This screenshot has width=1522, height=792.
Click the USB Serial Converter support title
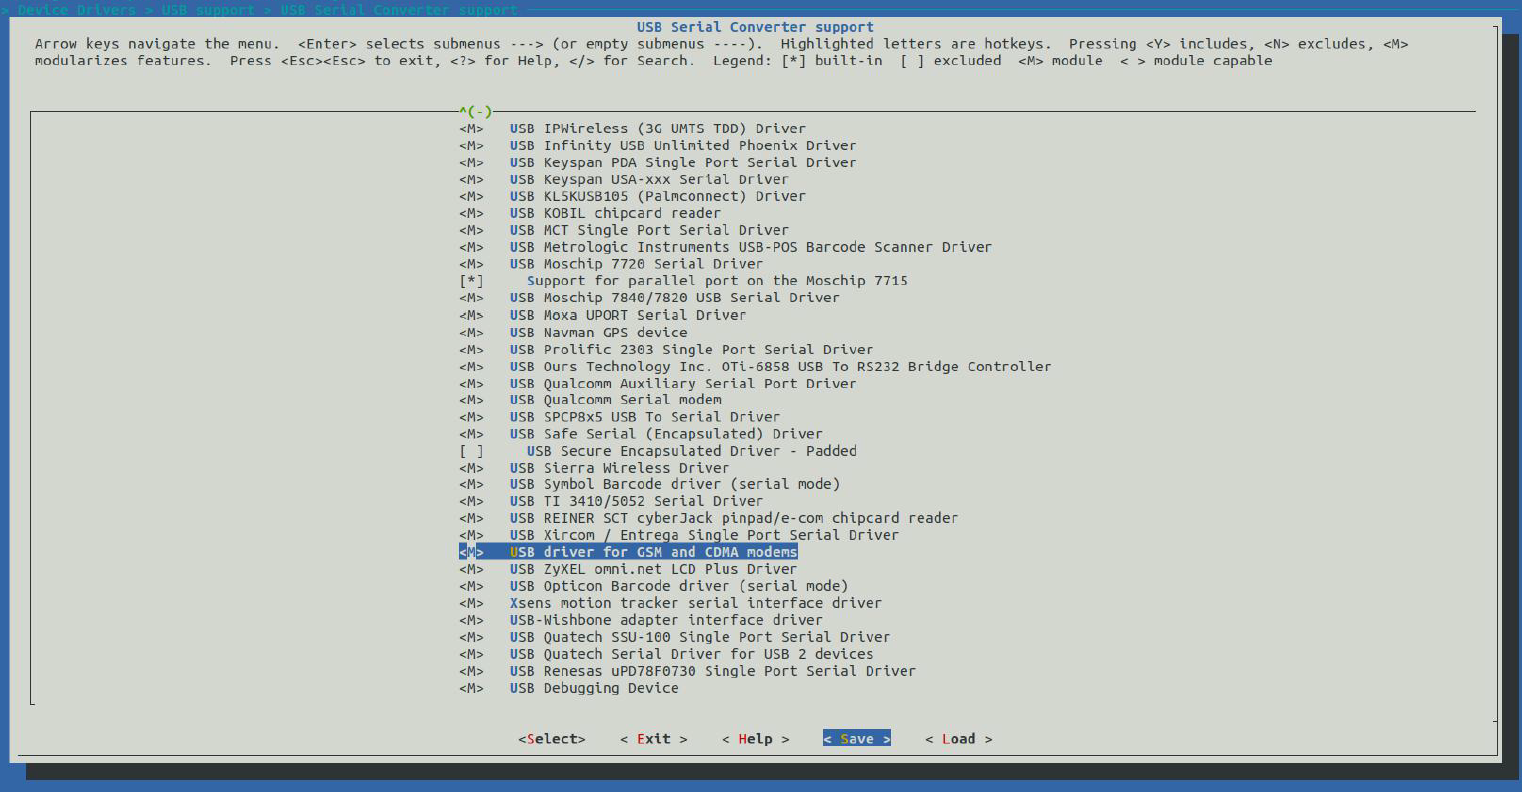click(x=755, y=27)
